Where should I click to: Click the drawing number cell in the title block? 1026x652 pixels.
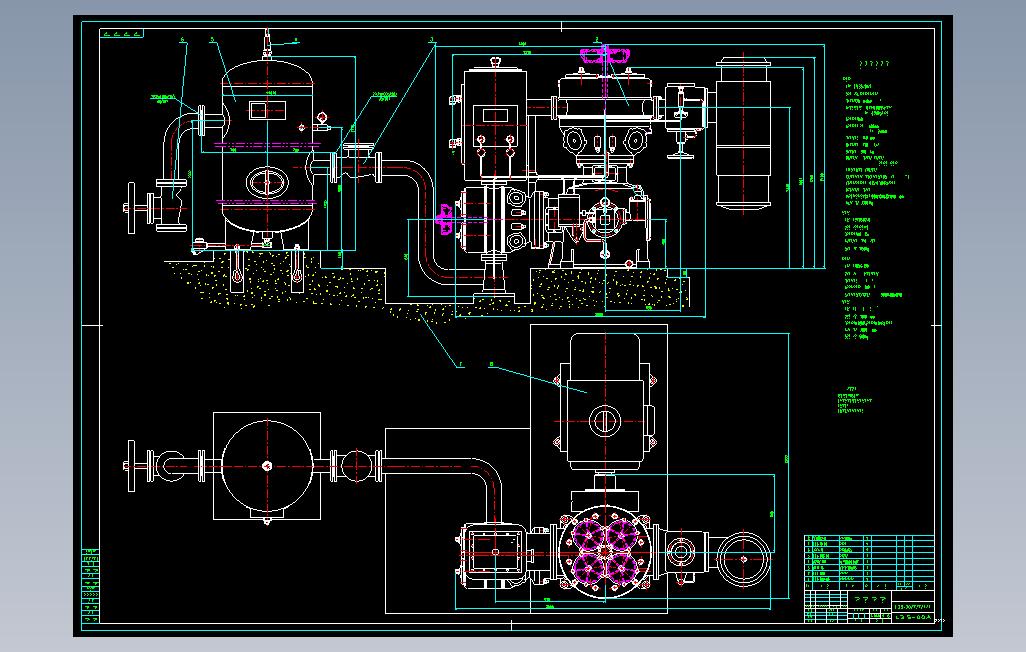coord(913,617)
